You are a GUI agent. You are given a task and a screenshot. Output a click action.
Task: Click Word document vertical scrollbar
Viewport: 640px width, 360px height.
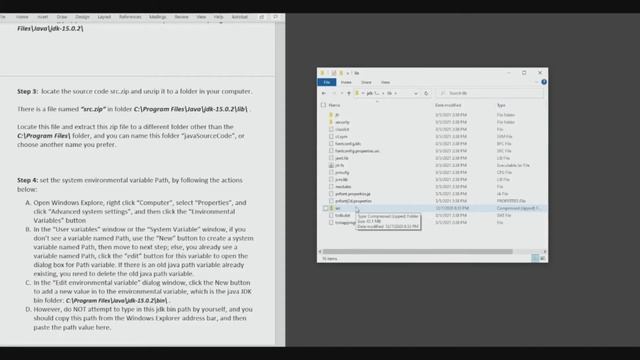point(280,184)
